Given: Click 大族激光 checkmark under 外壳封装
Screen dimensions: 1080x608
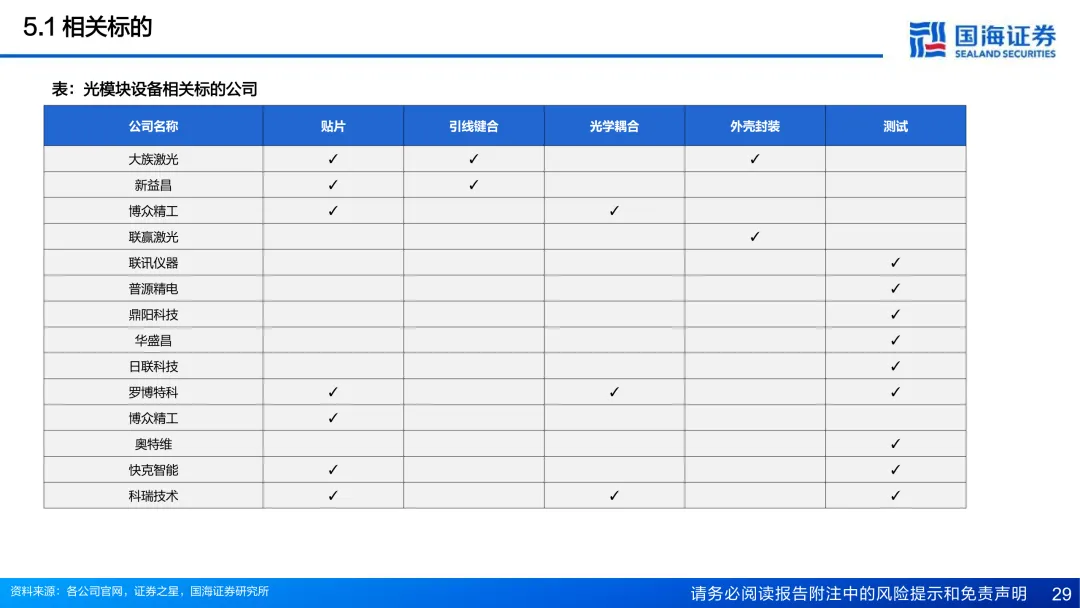Looking at the screenshot, I should [754, 159].
